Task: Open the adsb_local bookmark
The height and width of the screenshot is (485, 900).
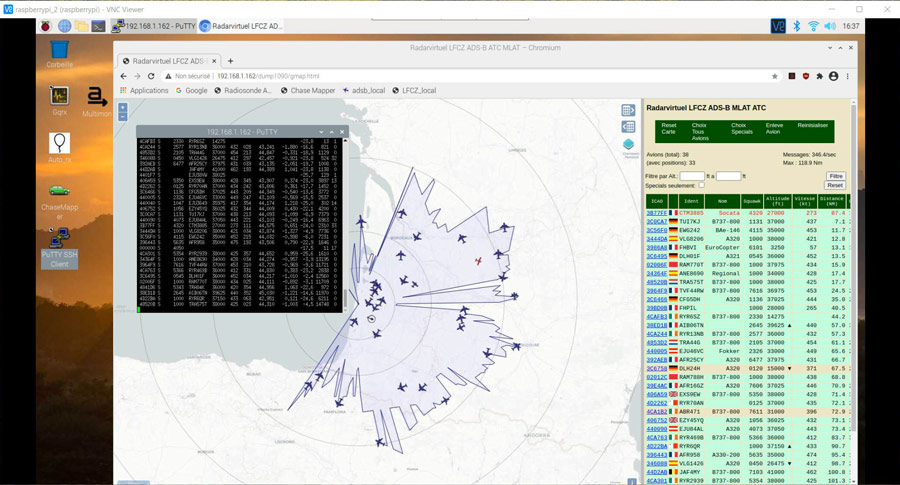Action: click(x=364, y=90)
